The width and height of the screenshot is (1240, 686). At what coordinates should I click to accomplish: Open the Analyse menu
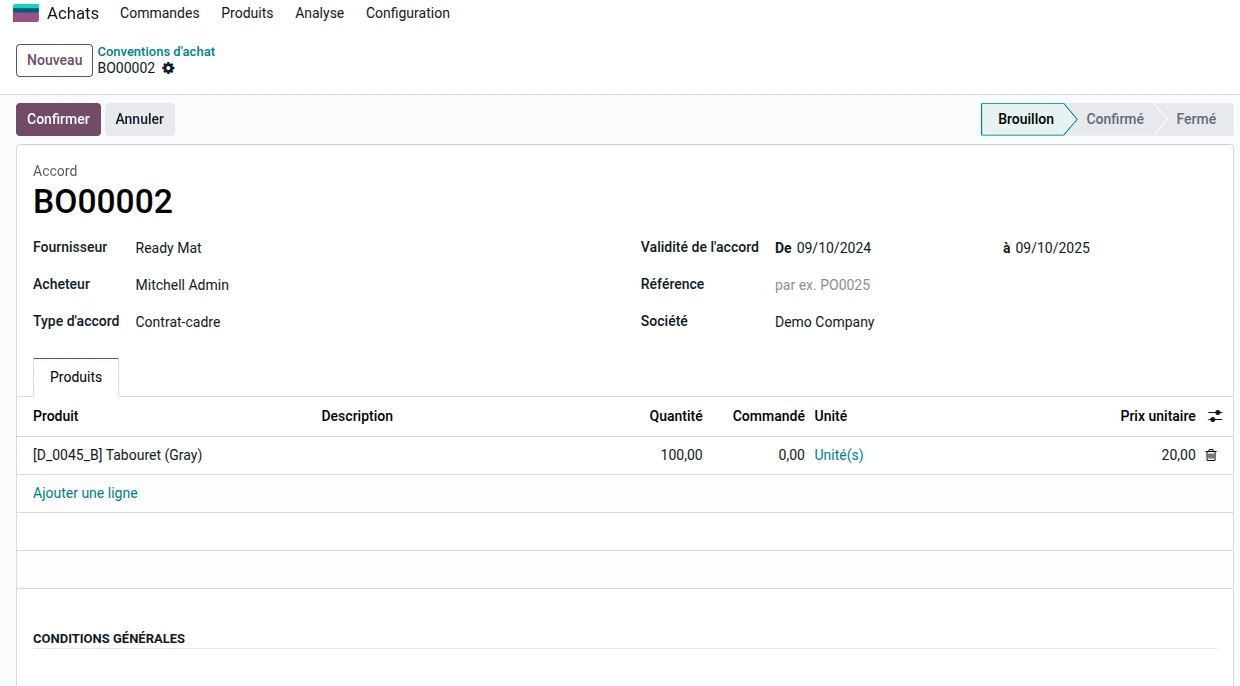pyautogui.click(x=320, y=13)
